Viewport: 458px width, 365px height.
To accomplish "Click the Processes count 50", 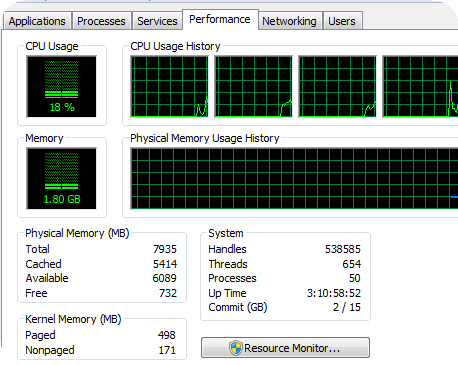I will point(354,278).
